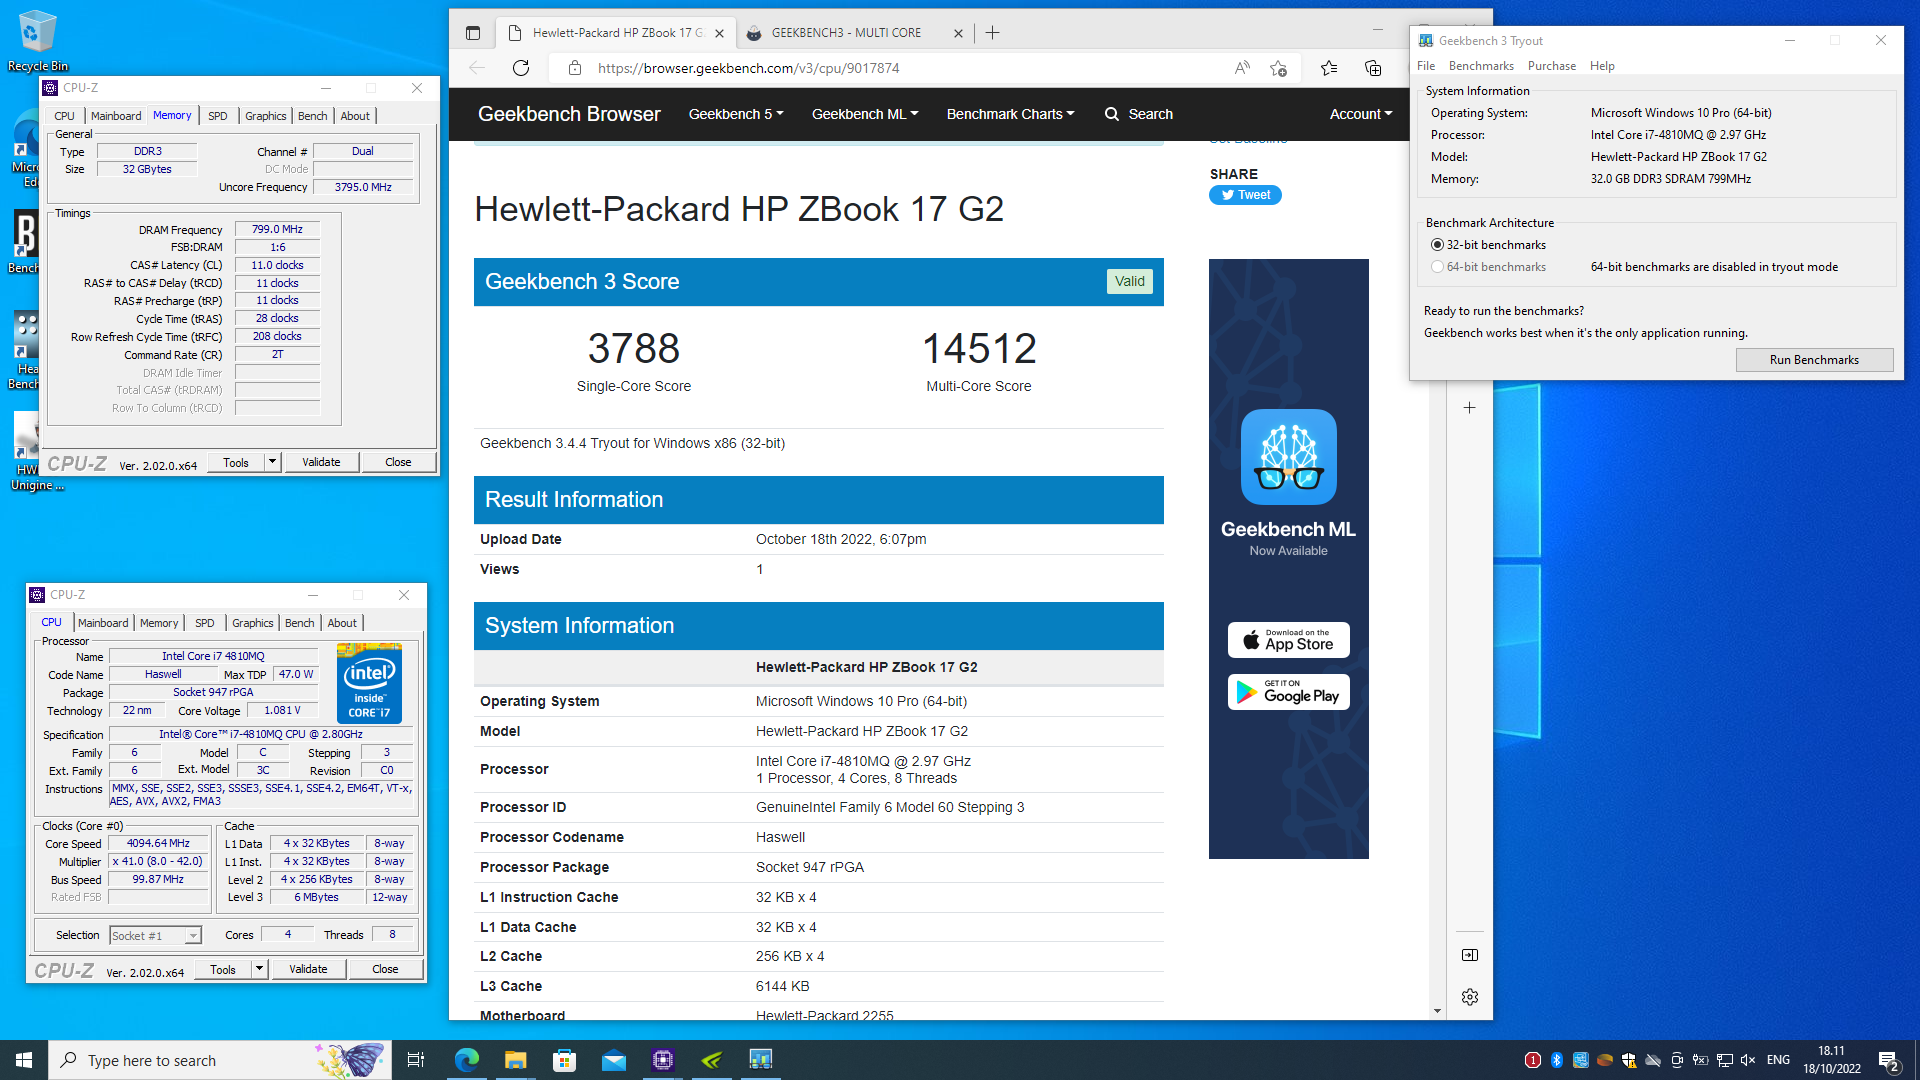Viewport: 1920px width, 1080px height.
Task: Open Bench tab in lower CPU-Z window
Action: 300,623
